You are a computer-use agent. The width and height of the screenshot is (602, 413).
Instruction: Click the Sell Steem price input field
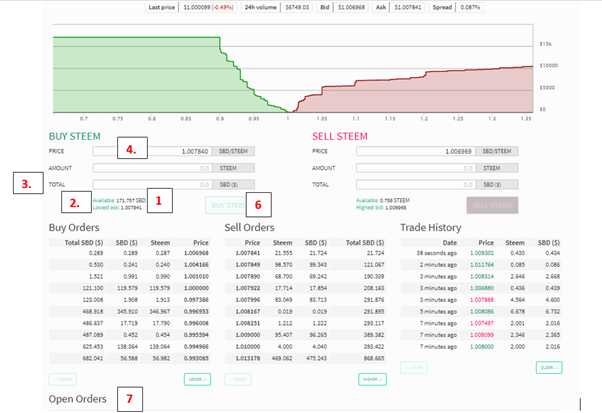click(416, 151)
